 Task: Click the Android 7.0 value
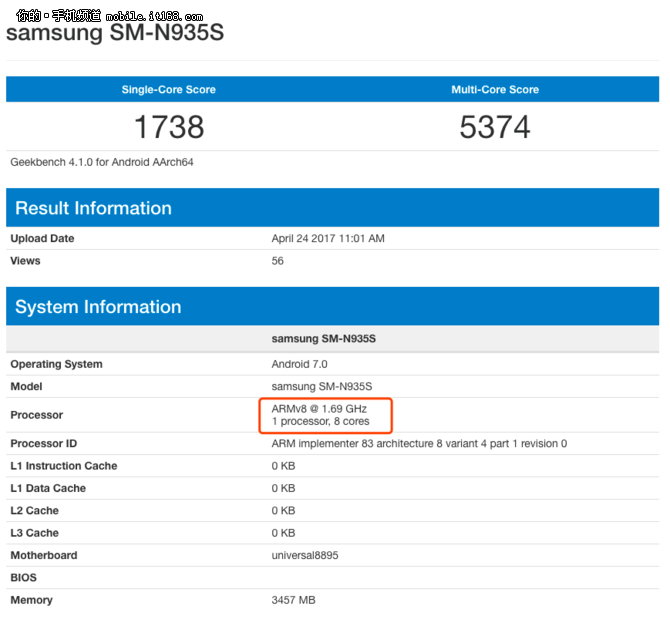(299, 364)
